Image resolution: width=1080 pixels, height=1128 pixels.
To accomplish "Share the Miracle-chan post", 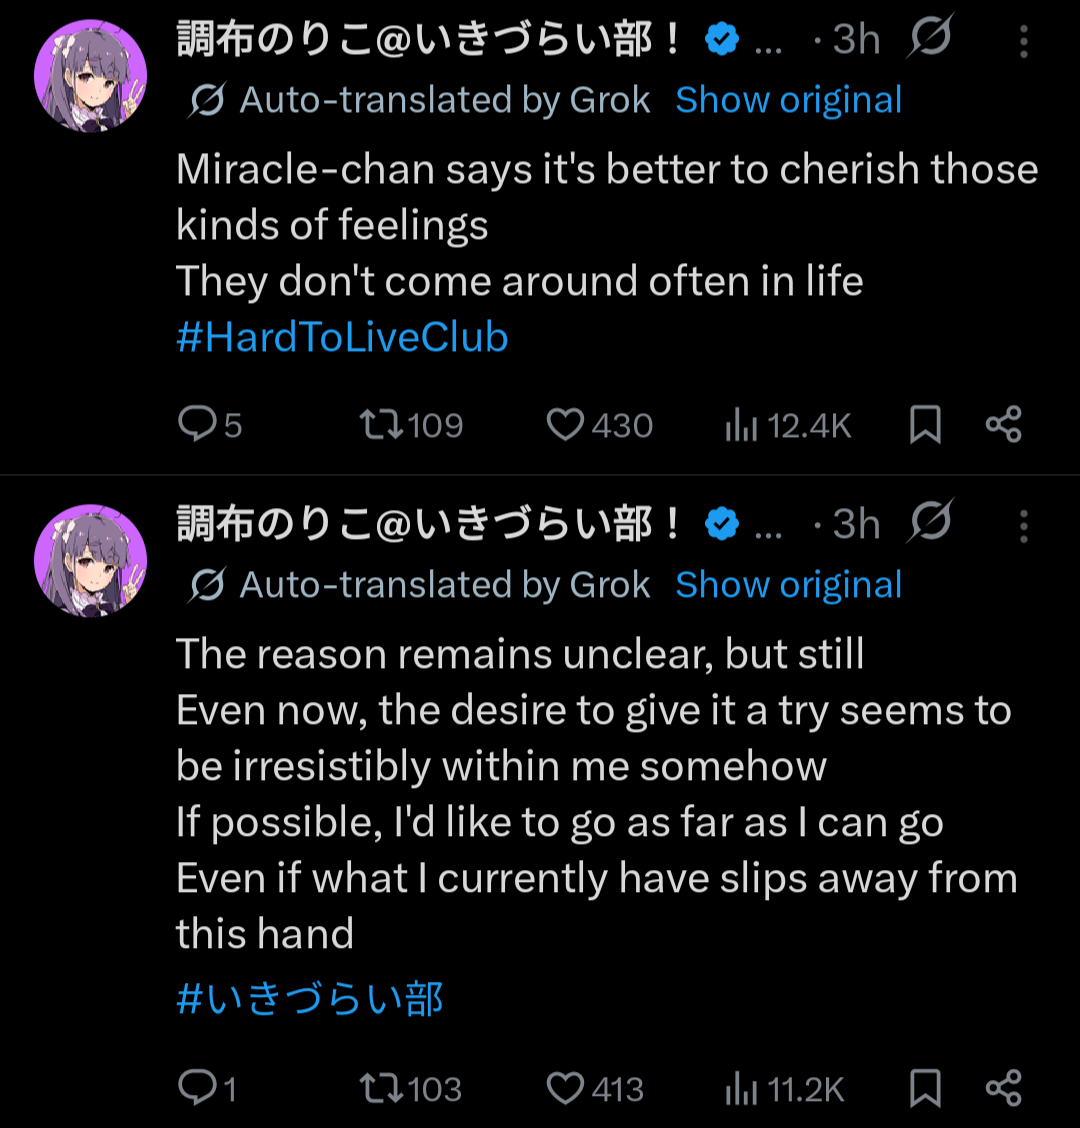I will pos(1003,425).
